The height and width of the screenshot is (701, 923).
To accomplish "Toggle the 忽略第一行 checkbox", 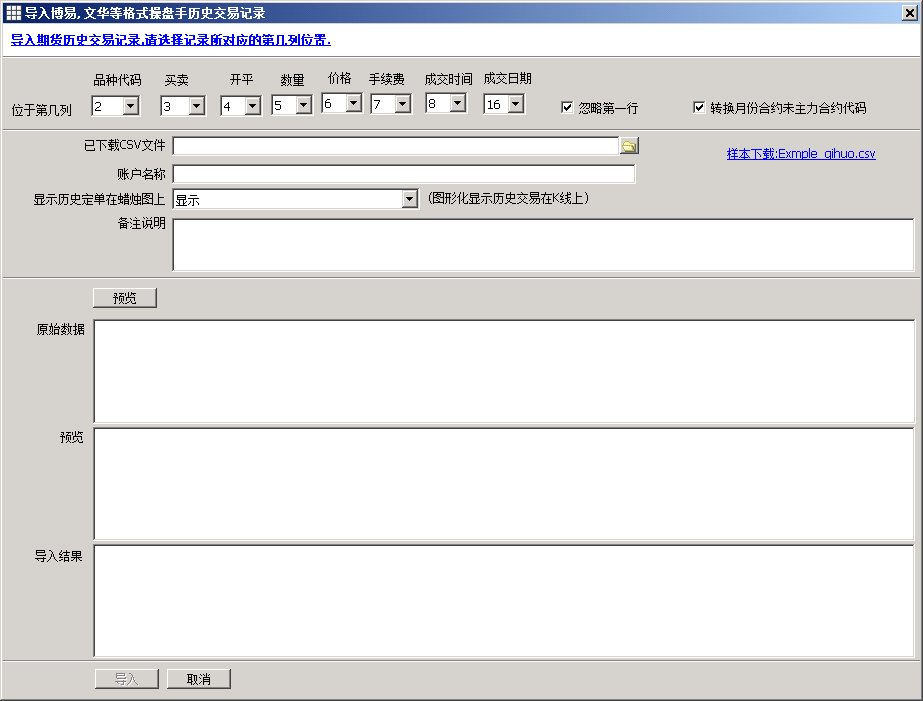I will point(567,107).
